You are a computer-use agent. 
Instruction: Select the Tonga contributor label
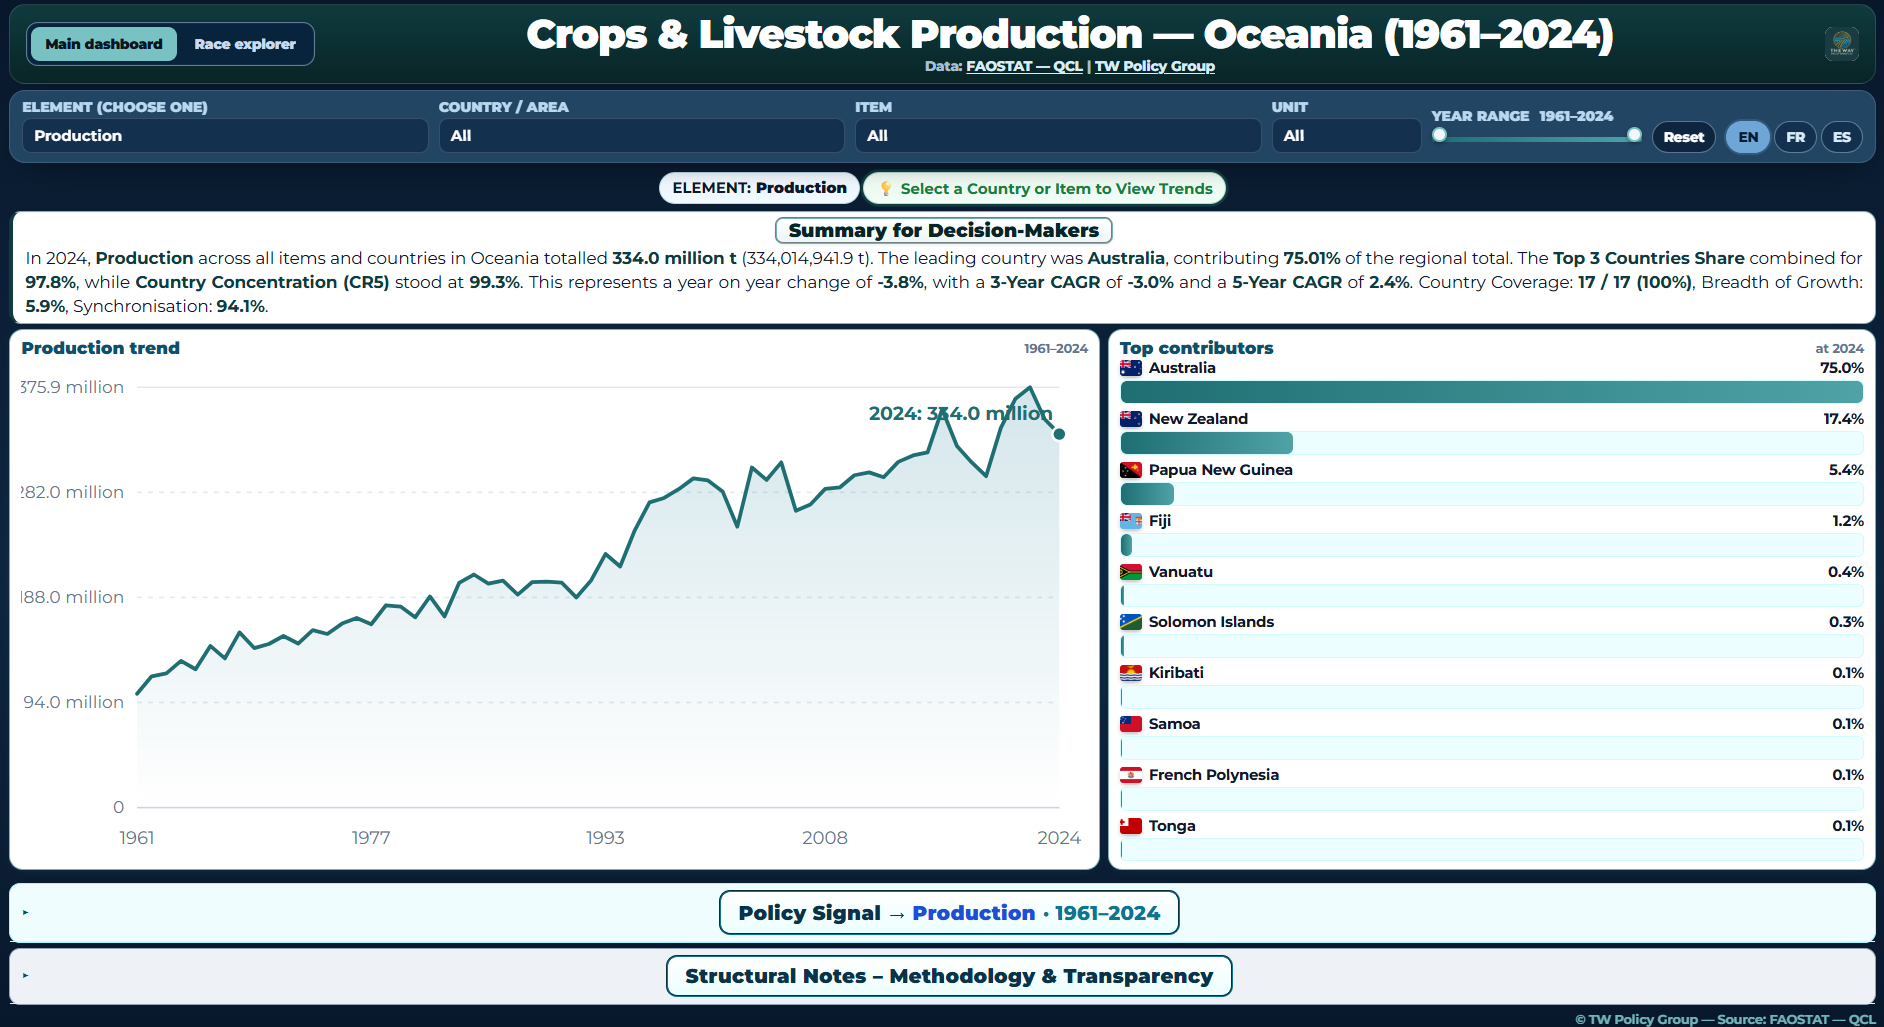[1172, 826]
